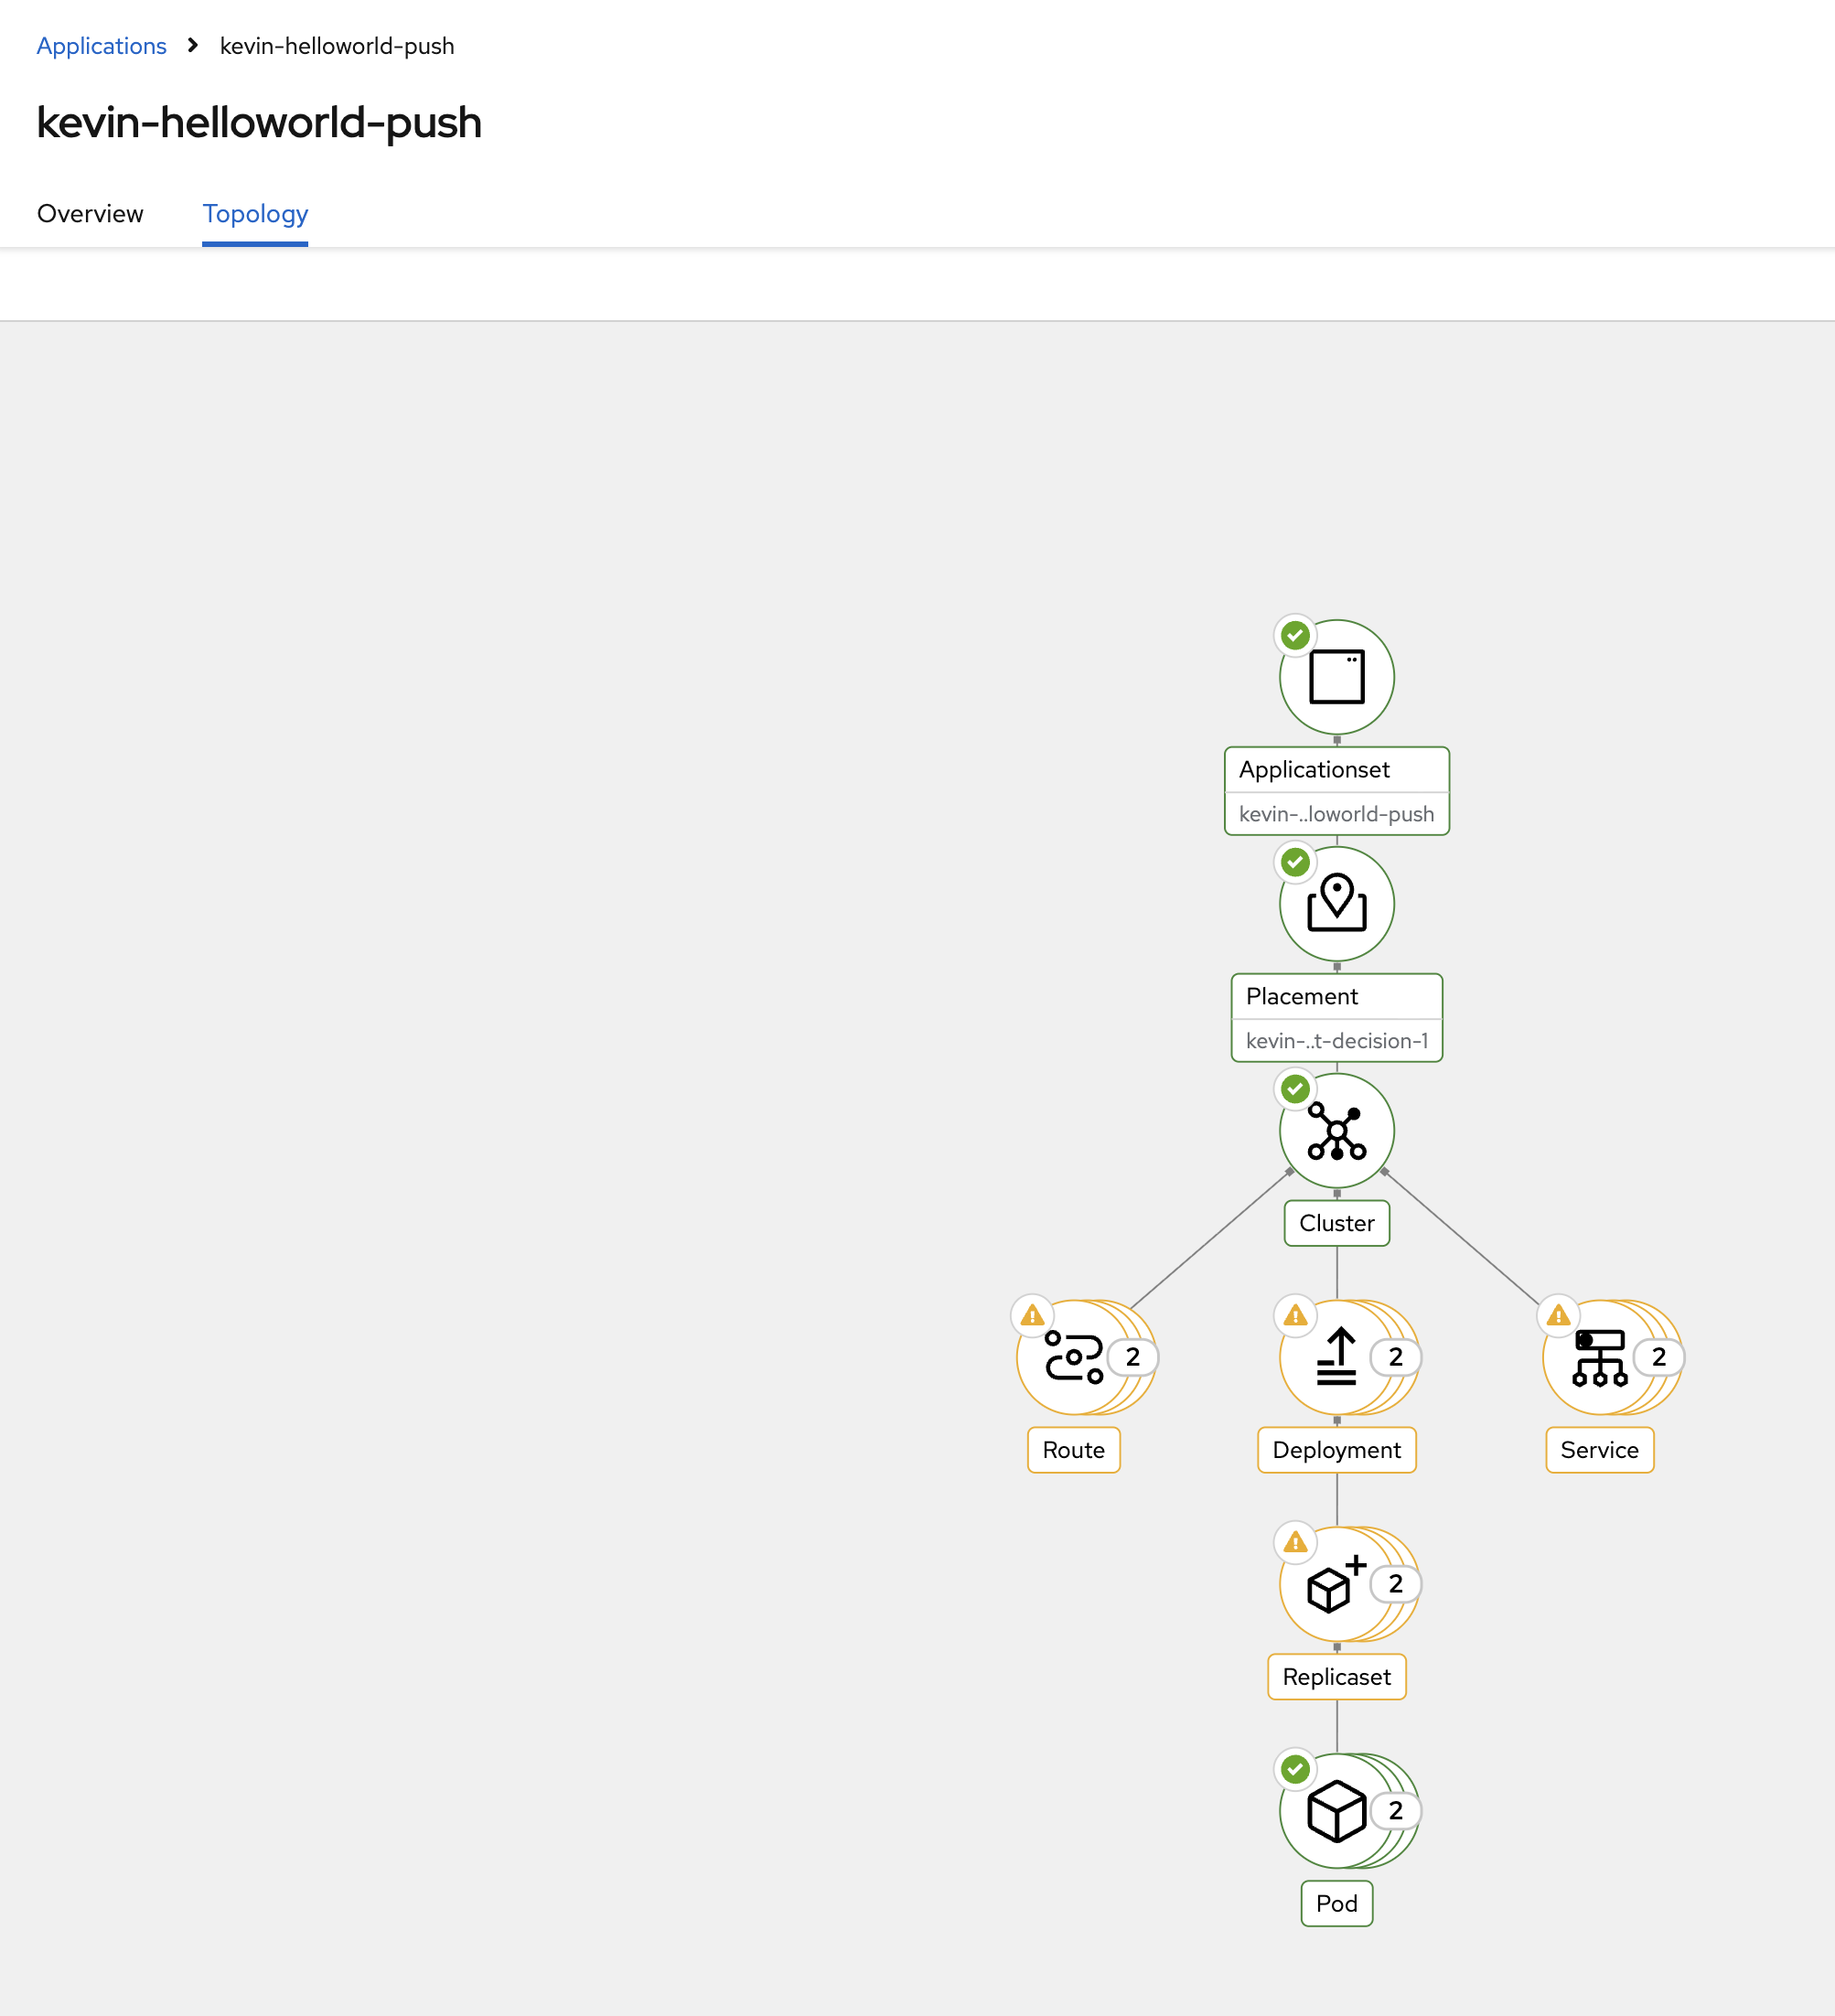Click the Placement kevin-..t-decision-1 label

[x=1336, y=1041]
